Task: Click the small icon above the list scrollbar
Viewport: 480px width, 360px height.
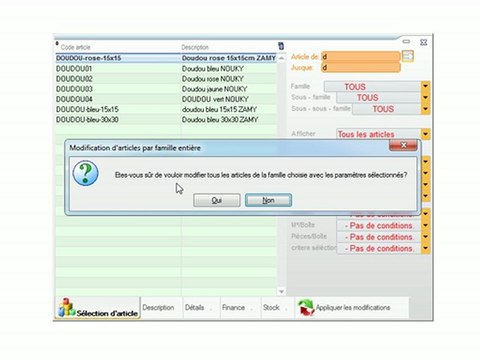Action: [281, 46]
